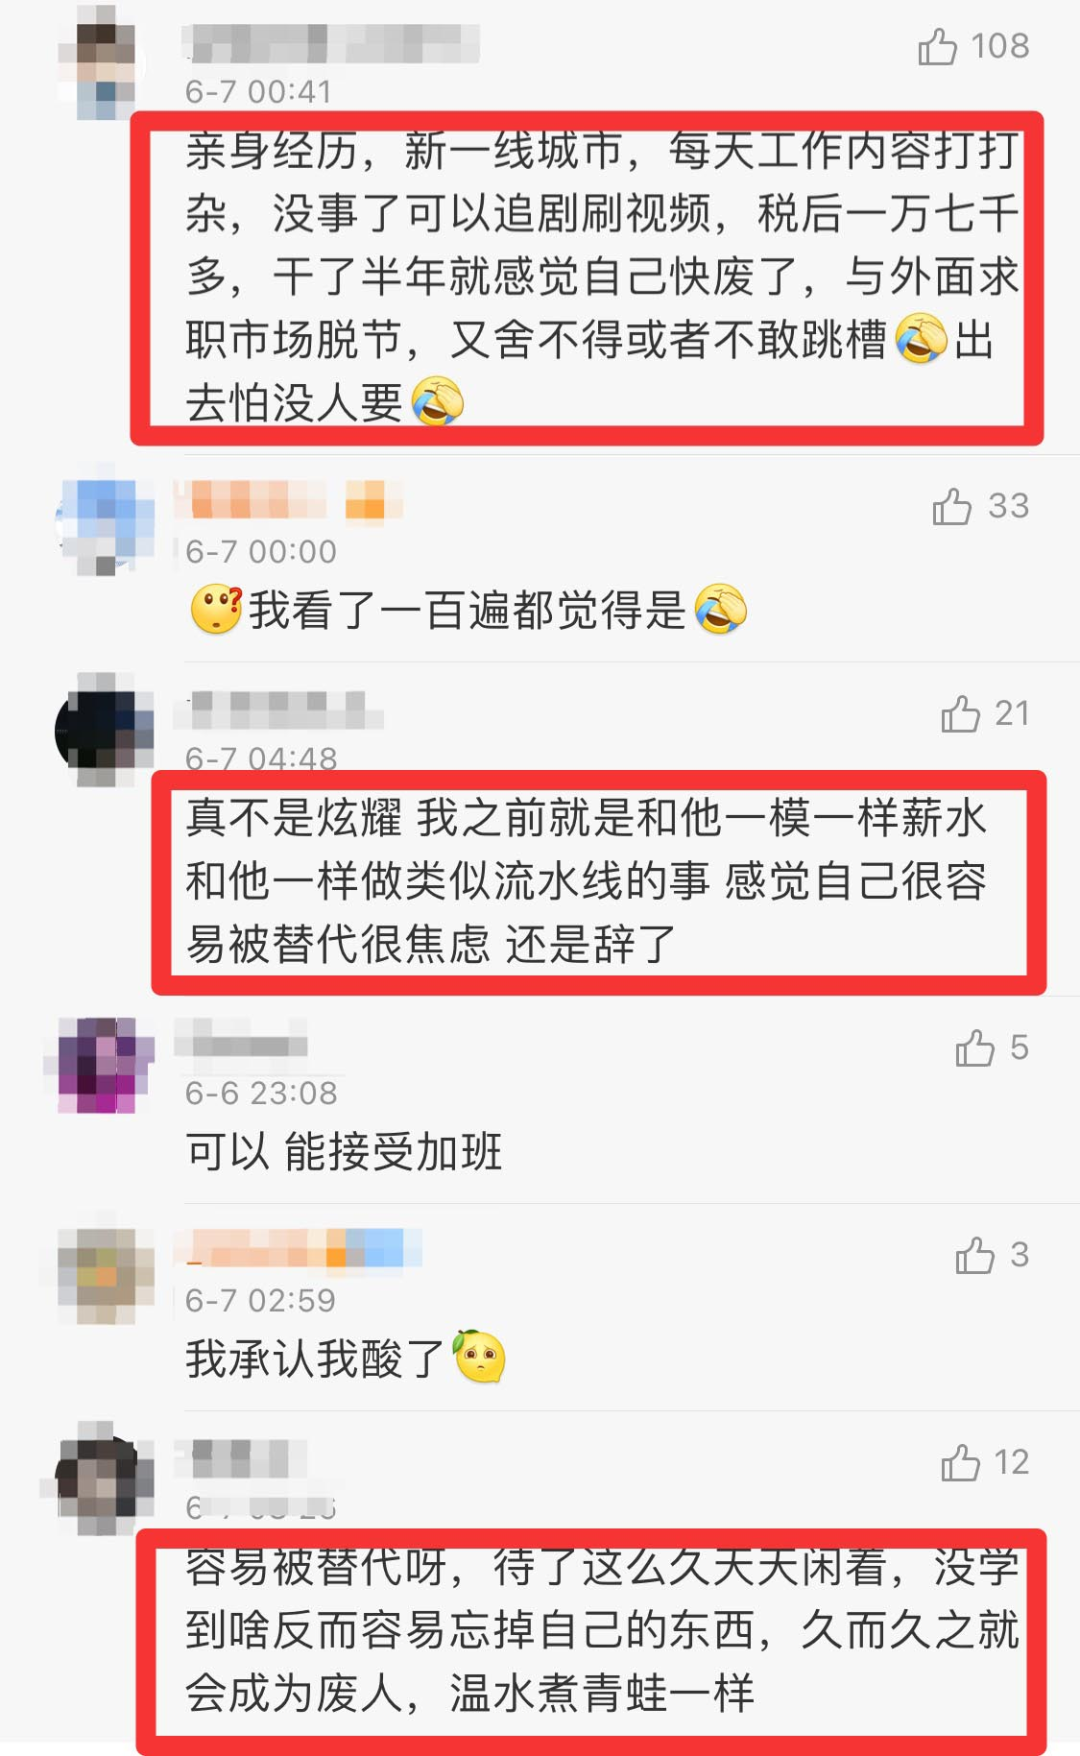Like the comment with 108 likes
The width and height of the screenshot is (1080, 1756).
tap(937, 47)
